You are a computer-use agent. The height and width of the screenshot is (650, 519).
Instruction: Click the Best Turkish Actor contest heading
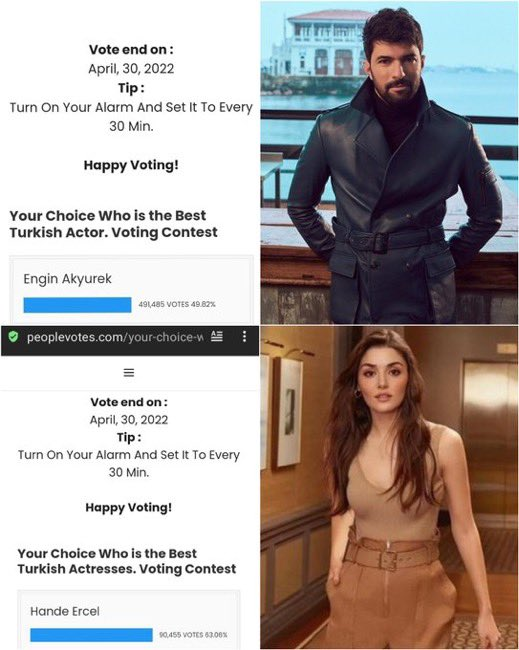pos(114,224)
